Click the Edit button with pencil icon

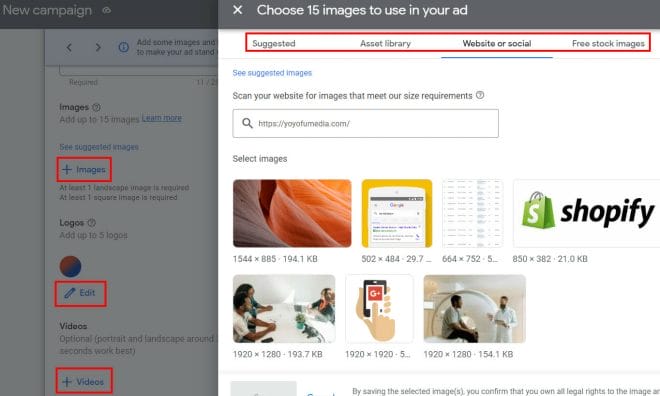[x=80, y=293]
